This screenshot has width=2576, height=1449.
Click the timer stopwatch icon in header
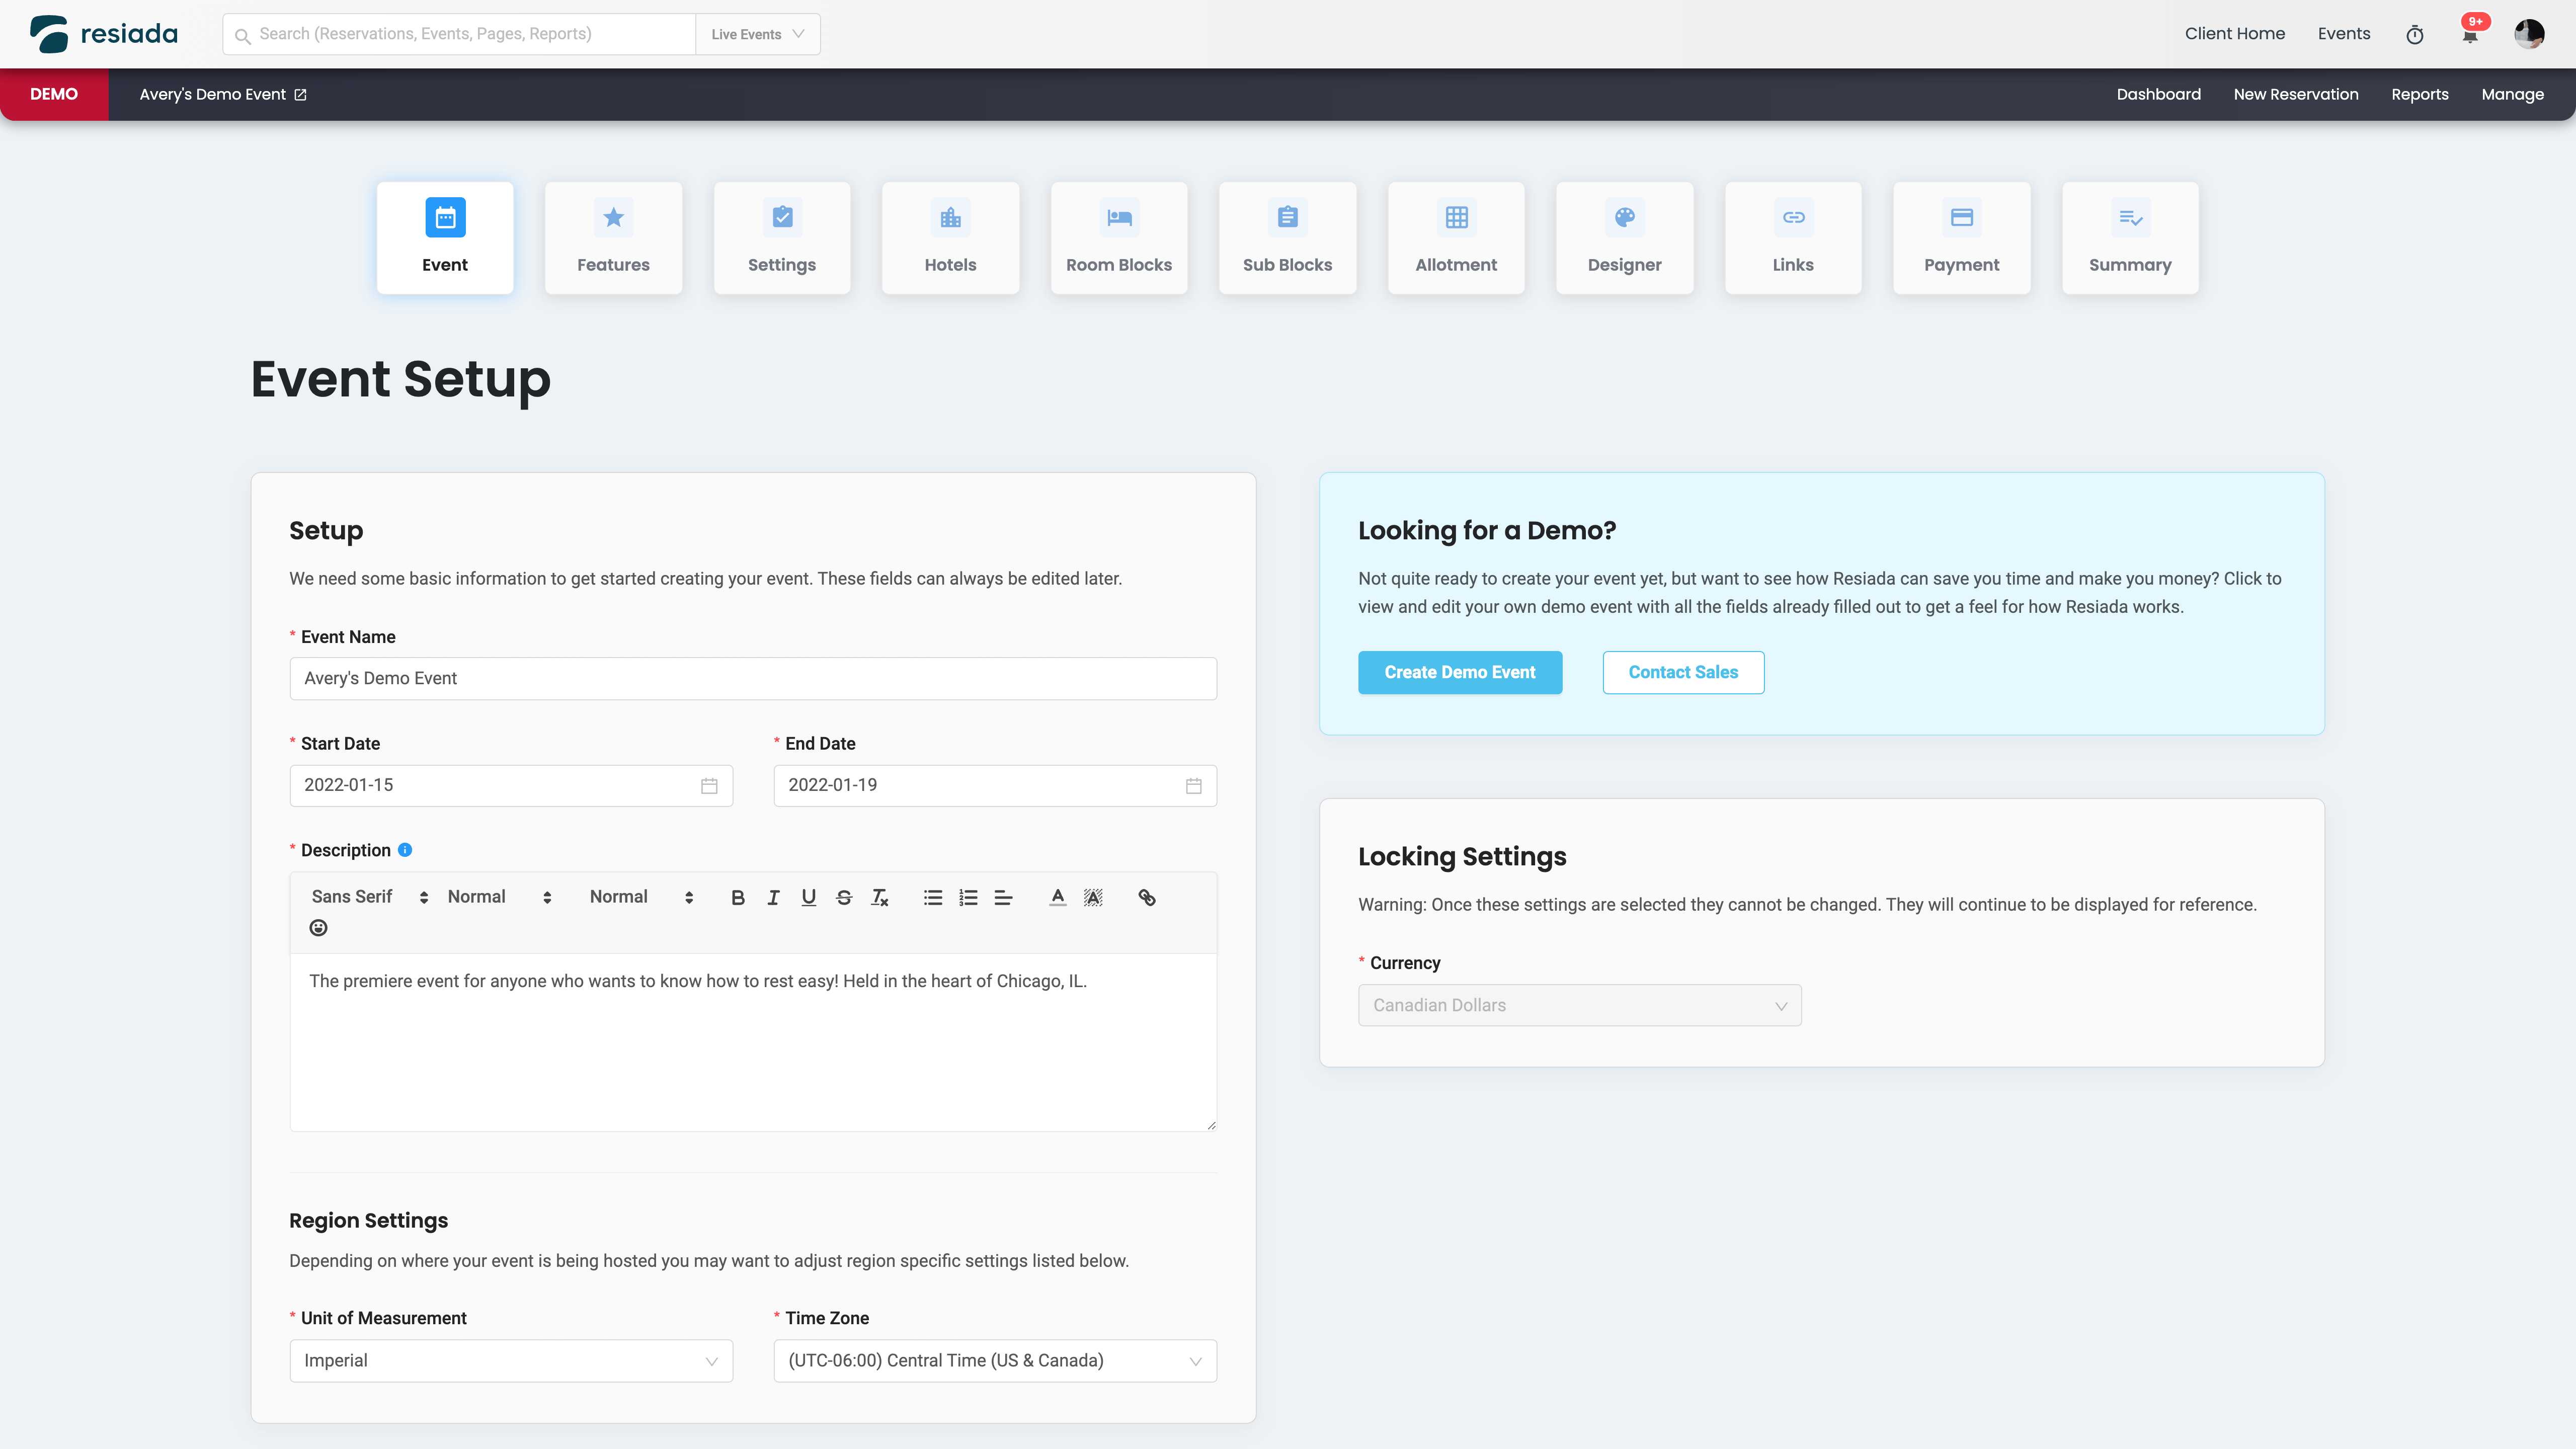click(2415, 35)
